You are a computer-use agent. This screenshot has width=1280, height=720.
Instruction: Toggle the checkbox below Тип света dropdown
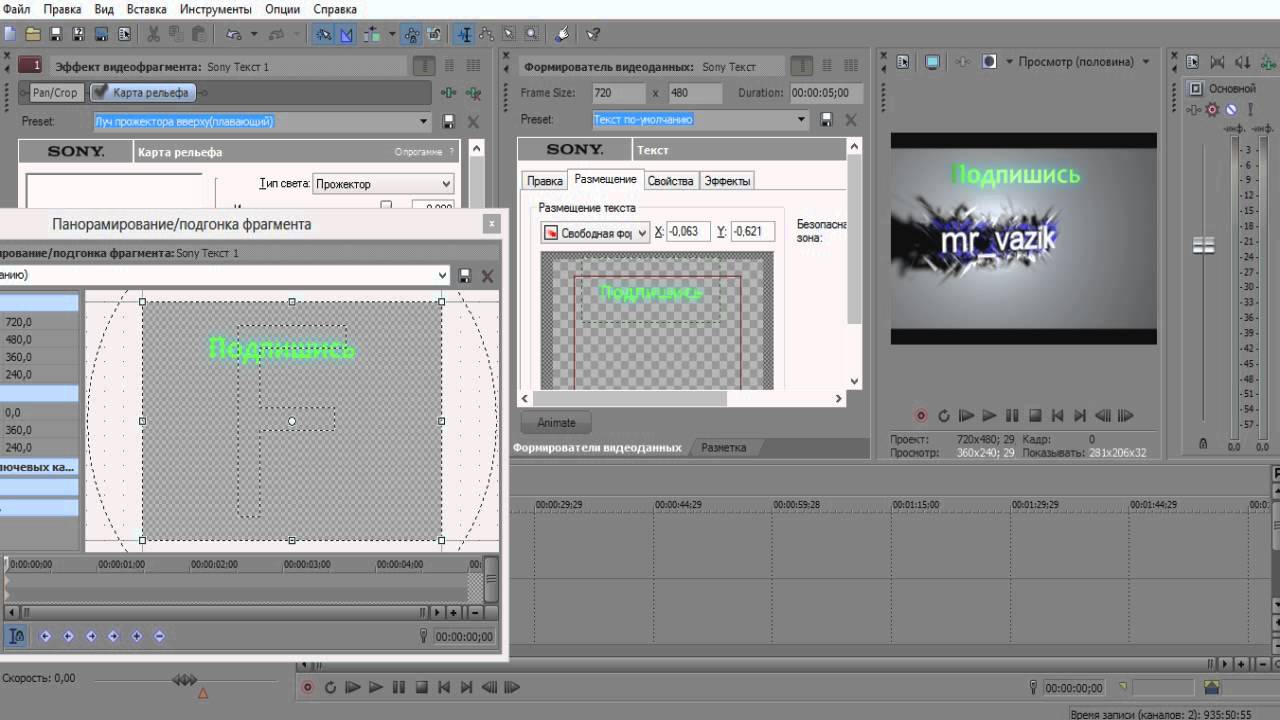coord(386,205)
